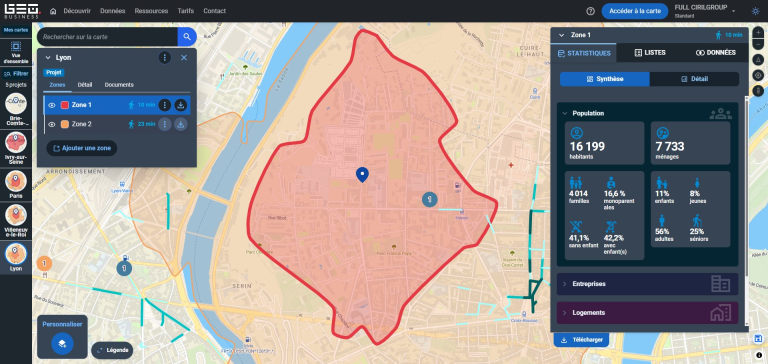Click the Télécharger button
Image resolution: width=768 pixels, height=364 pixels.
581,340
